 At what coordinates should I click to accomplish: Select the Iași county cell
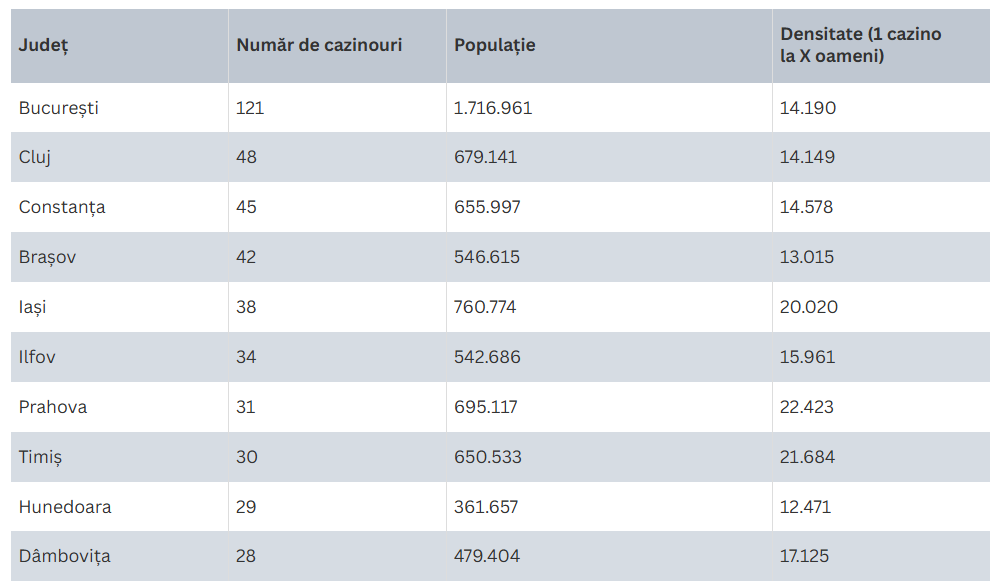[x=33, y=307]
